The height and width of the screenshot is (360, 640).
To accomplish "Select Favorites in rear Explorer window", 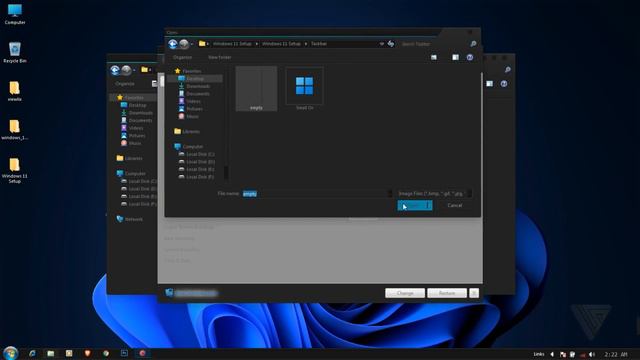I will (x=130, y=98).
